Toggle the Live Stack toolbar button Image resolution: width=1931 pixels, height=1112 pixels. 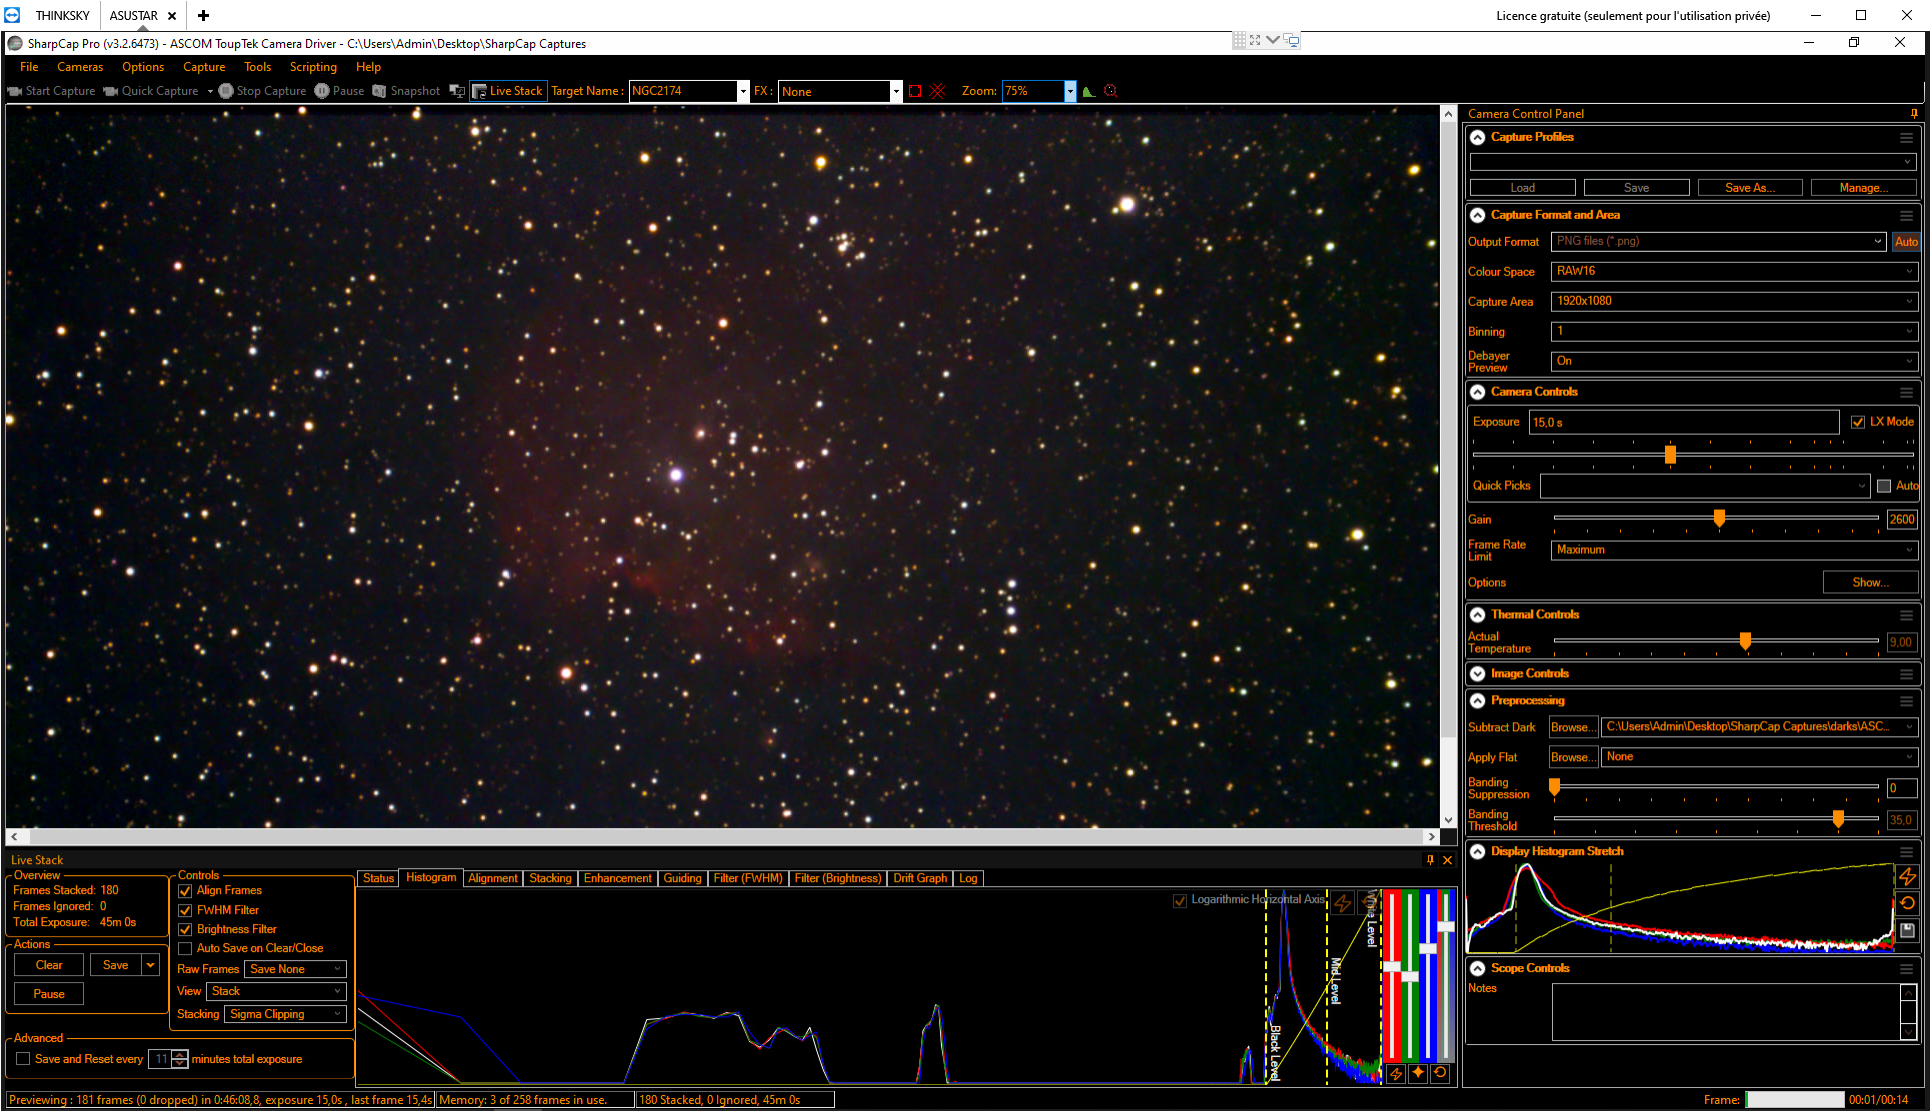coord(509,91)
